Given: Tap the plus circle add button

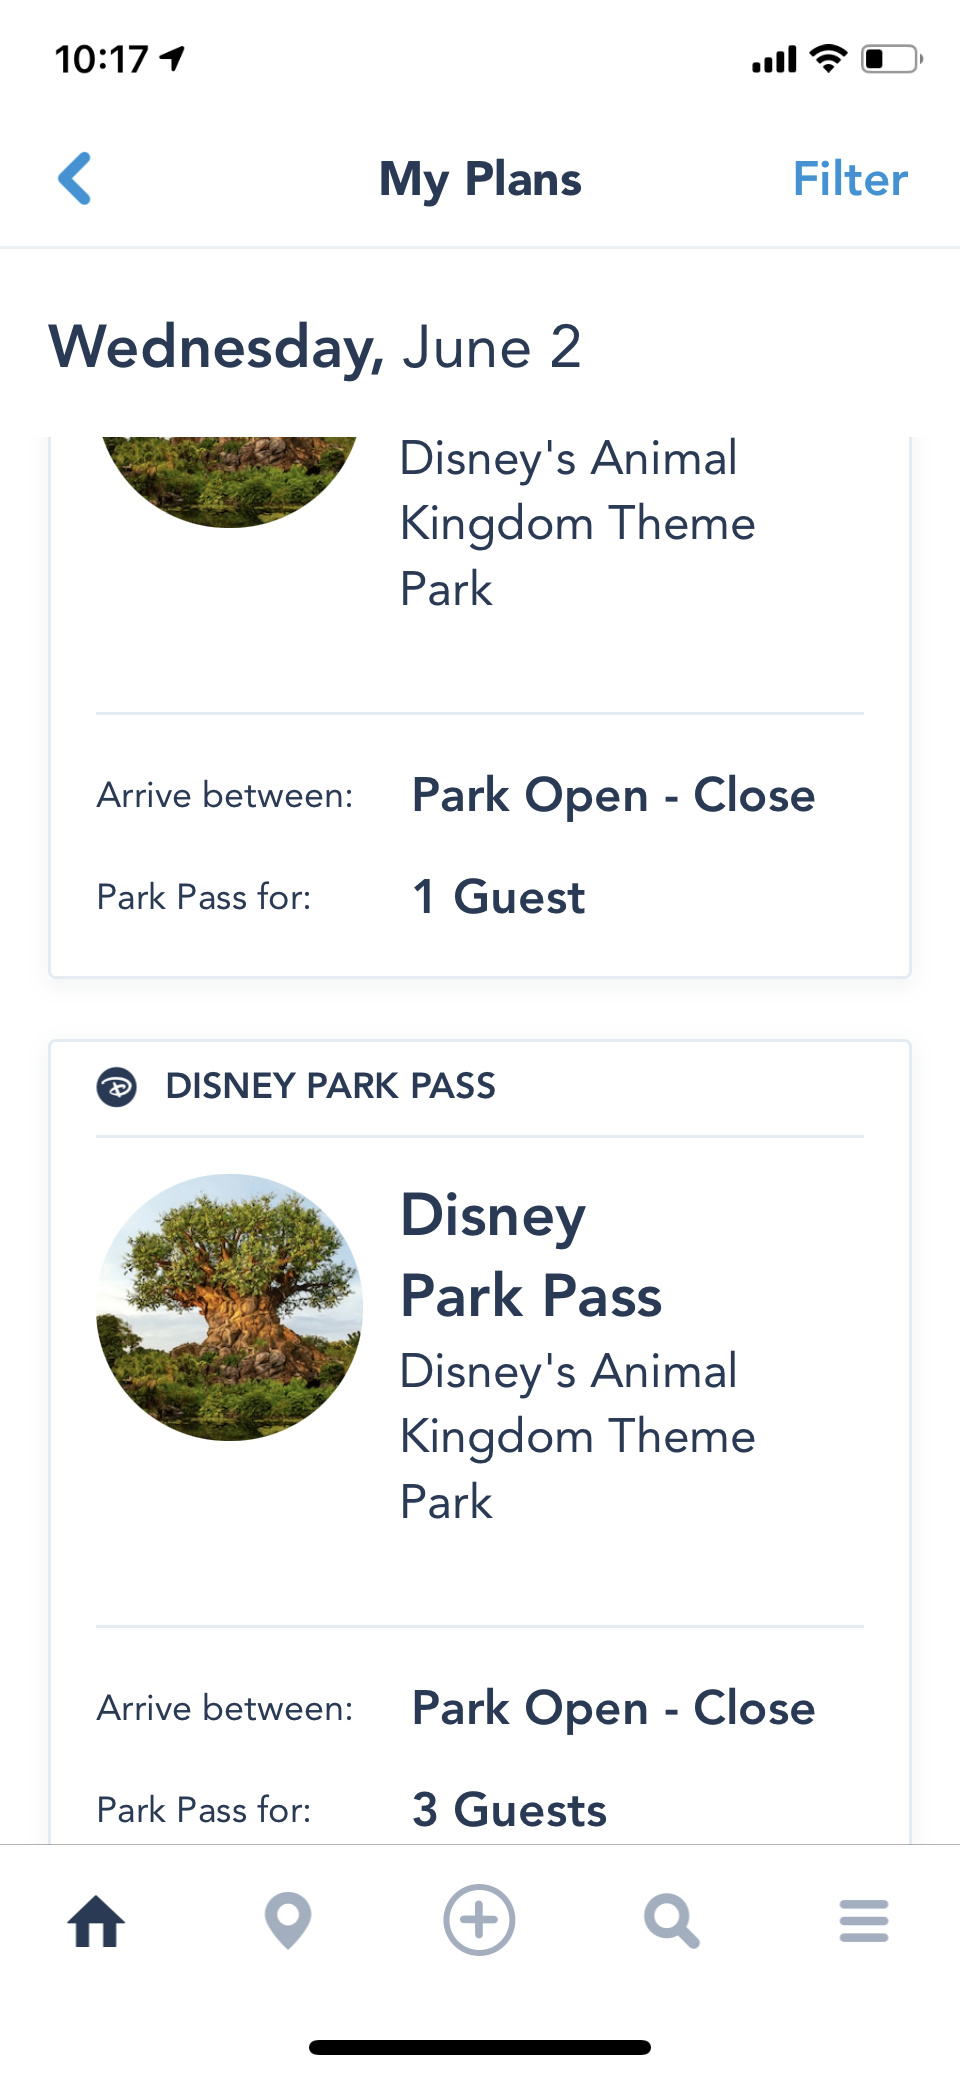Looking at the screenshot, I should tap(479, 1920).
